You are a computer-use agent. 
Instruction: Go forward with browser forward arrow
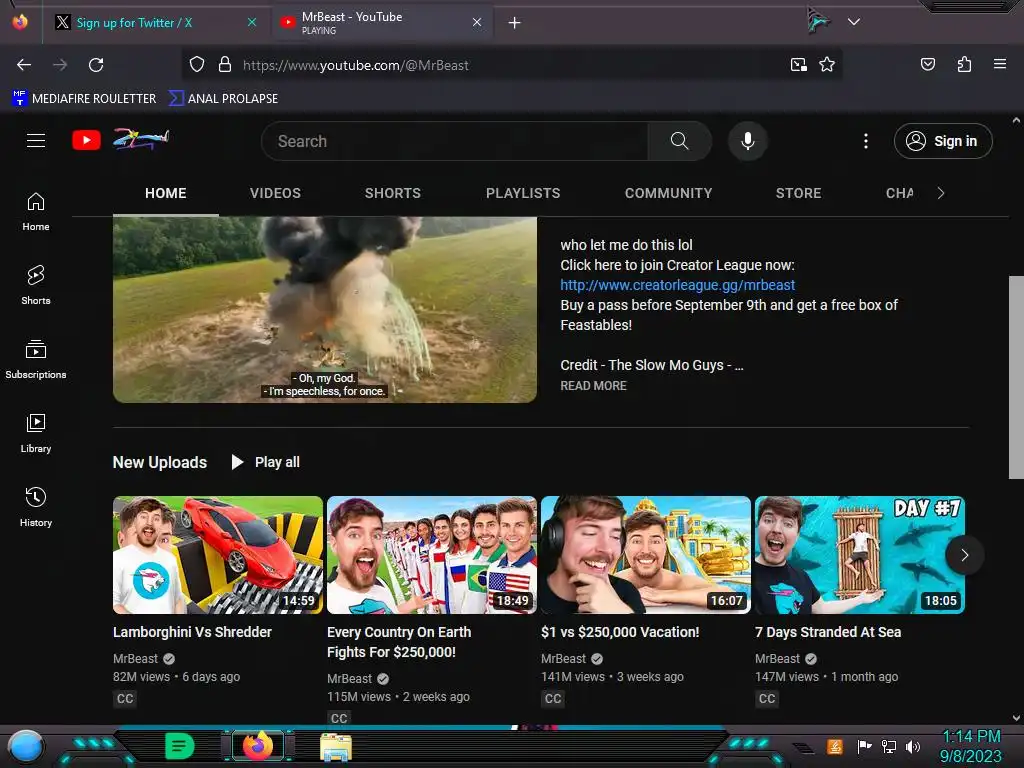60,65
